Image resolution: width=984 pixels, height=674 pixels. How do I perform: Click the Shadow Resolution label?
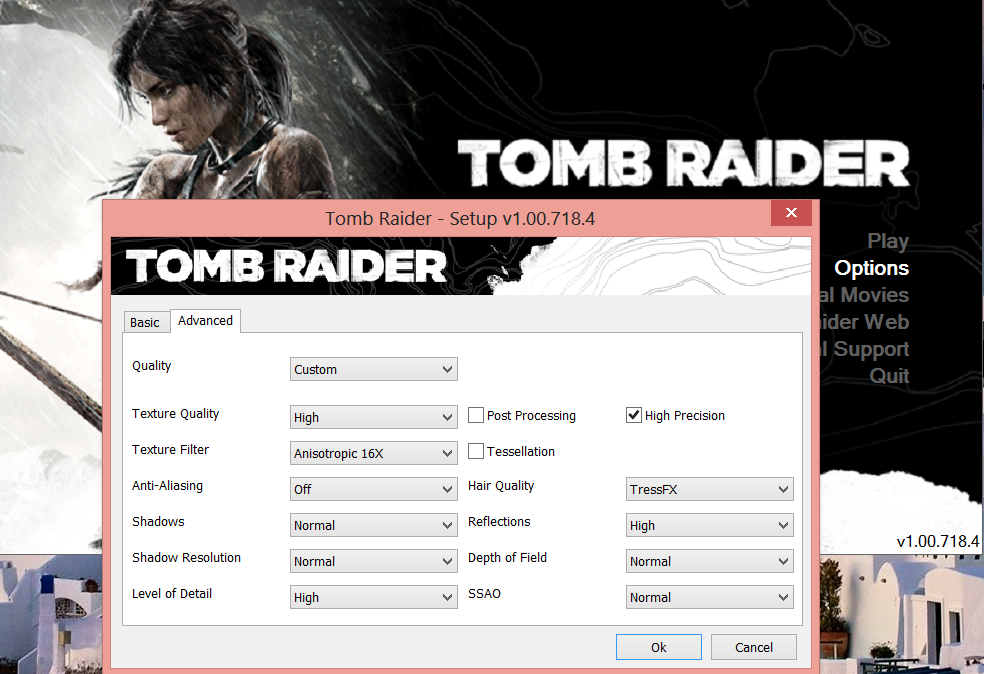point(186,558)
